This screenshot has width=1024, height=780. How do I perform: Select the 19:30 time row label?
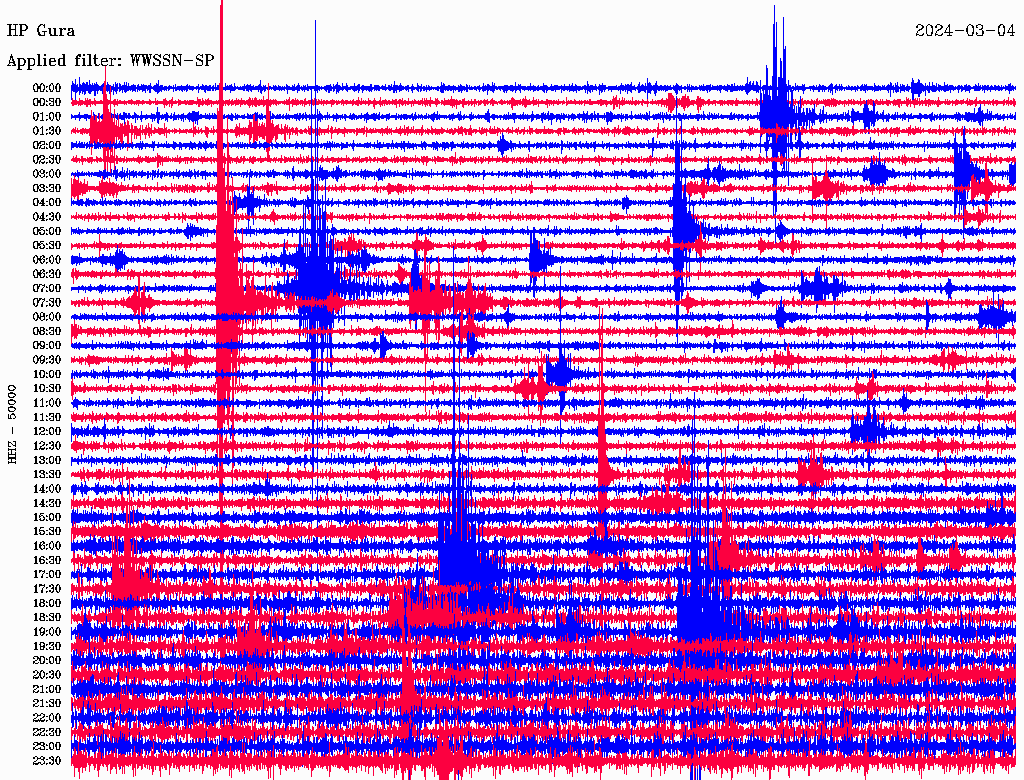click(46, 647)
